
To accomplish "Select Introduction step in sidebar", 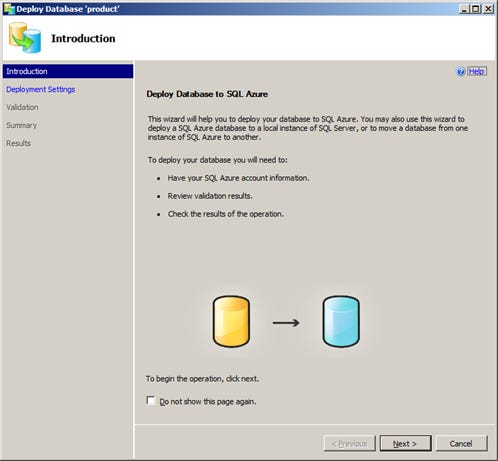I will [68, 71].
